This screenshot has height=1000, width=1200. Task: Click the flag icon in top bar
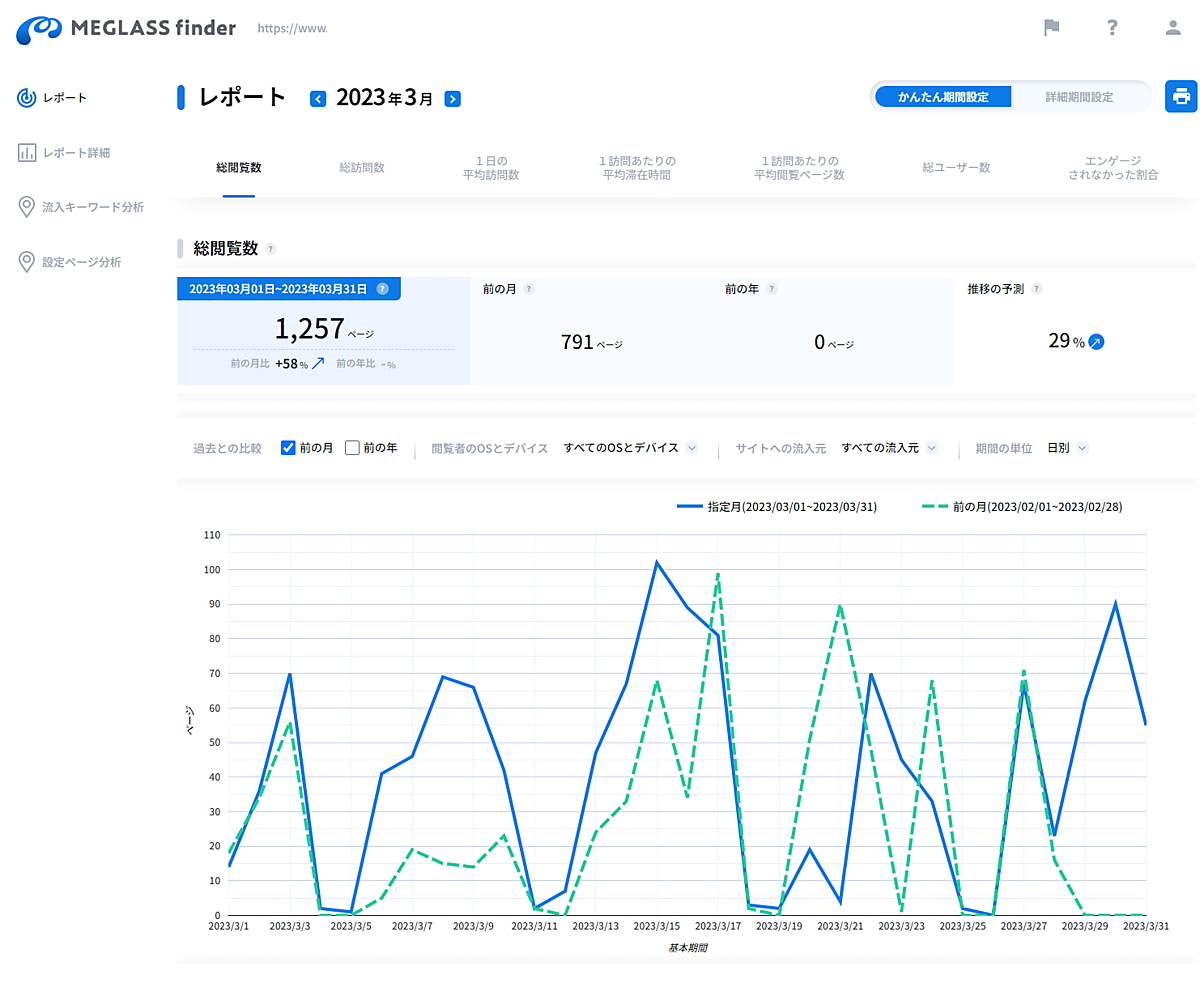point(1051,28)
